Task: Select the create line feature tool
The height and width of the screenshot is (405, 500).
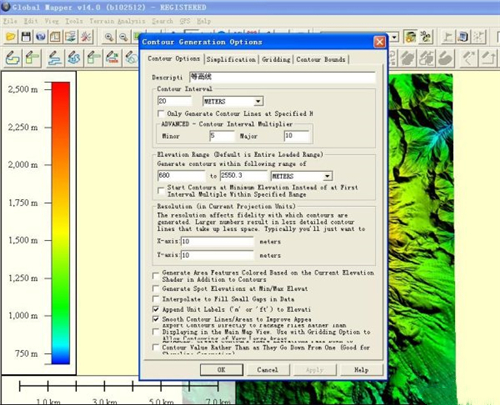Action: tap(54, 58)
